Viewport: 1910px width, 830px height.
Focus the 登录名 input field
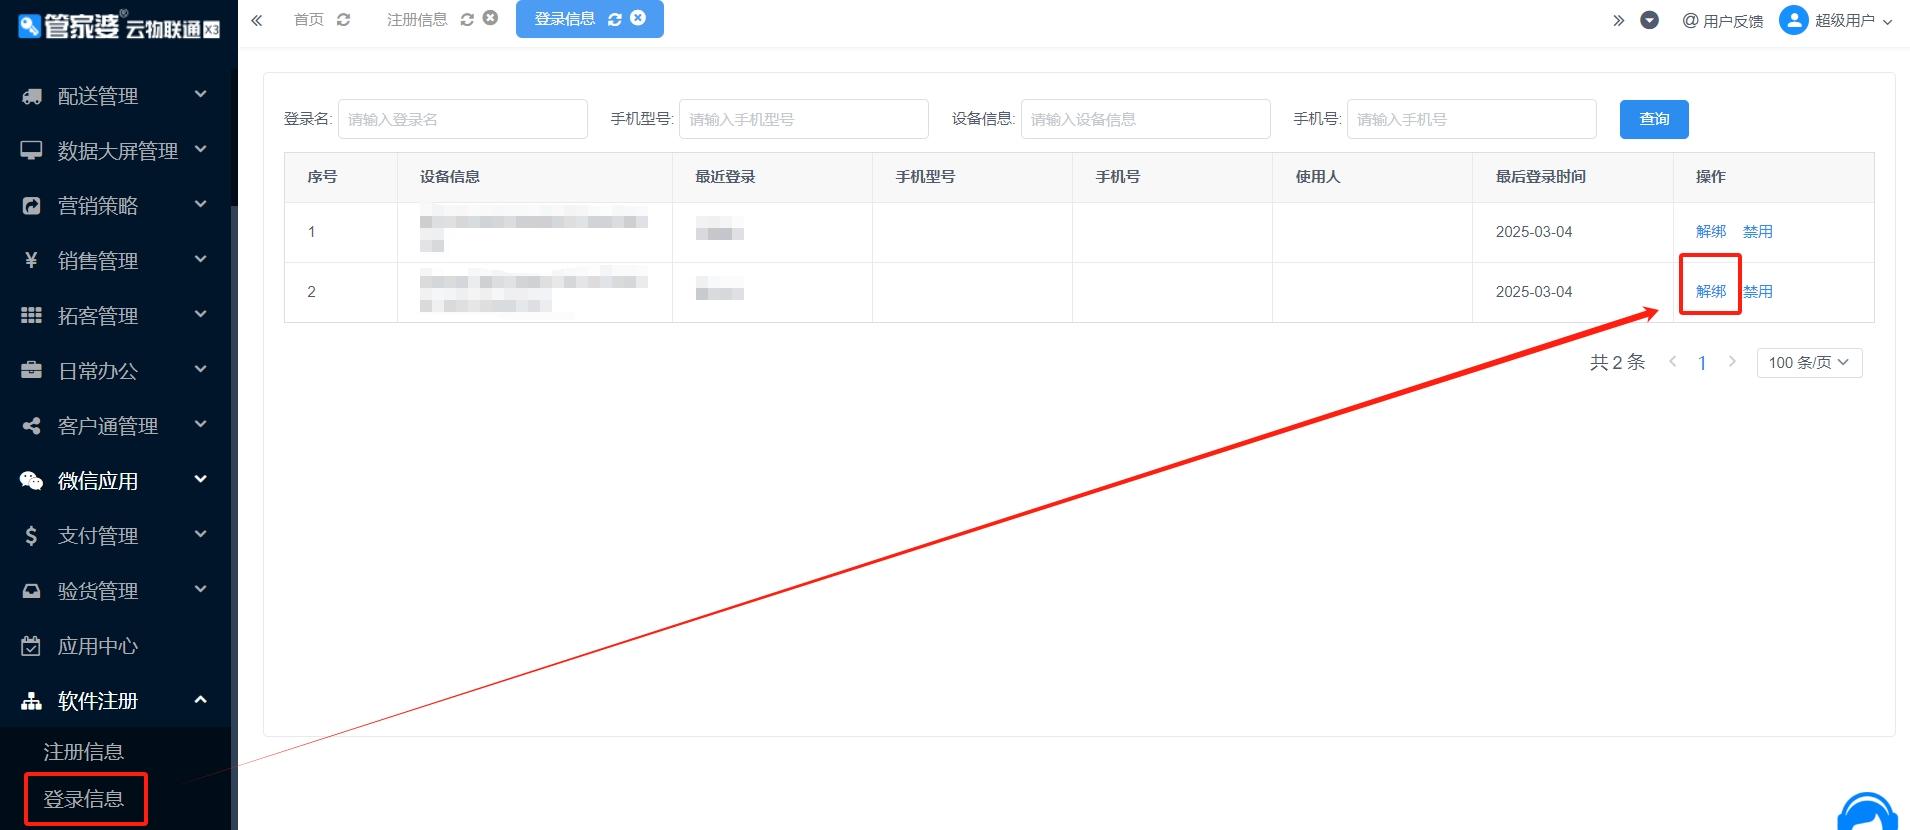(463, 119)
